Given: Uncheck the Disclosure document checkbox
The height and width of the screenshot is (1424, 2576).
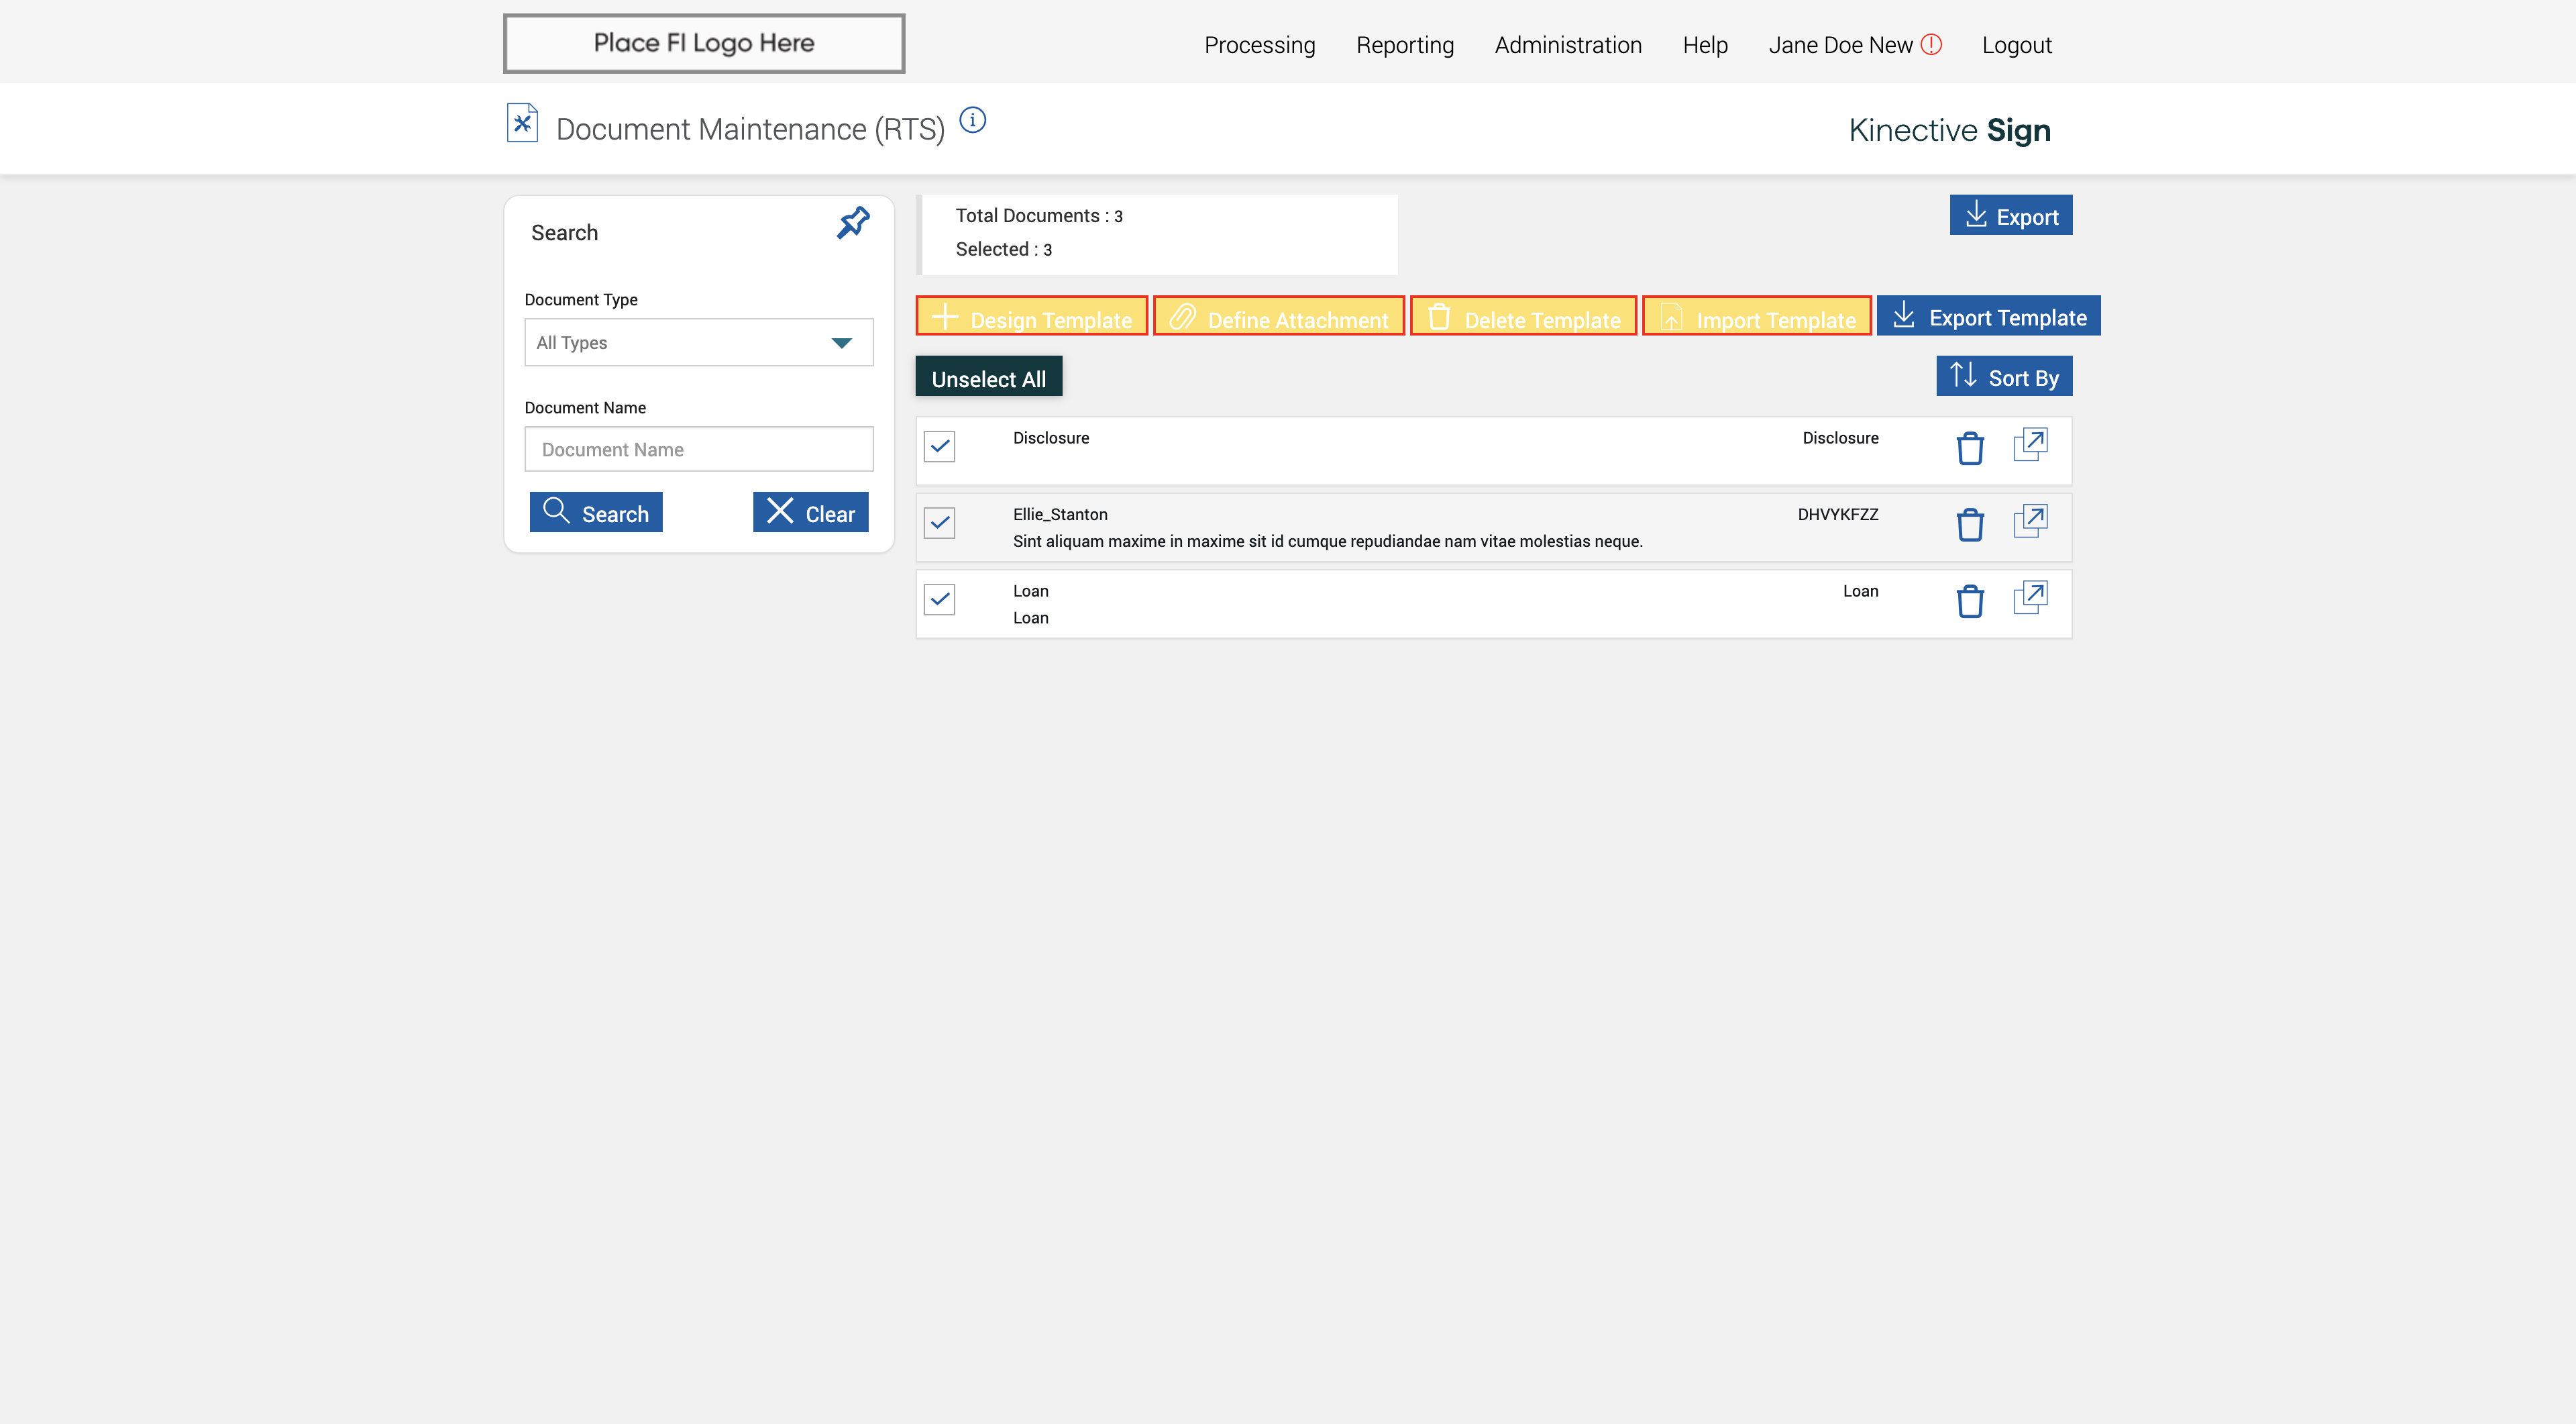Looking at the screenshot, I should (939, 446).
